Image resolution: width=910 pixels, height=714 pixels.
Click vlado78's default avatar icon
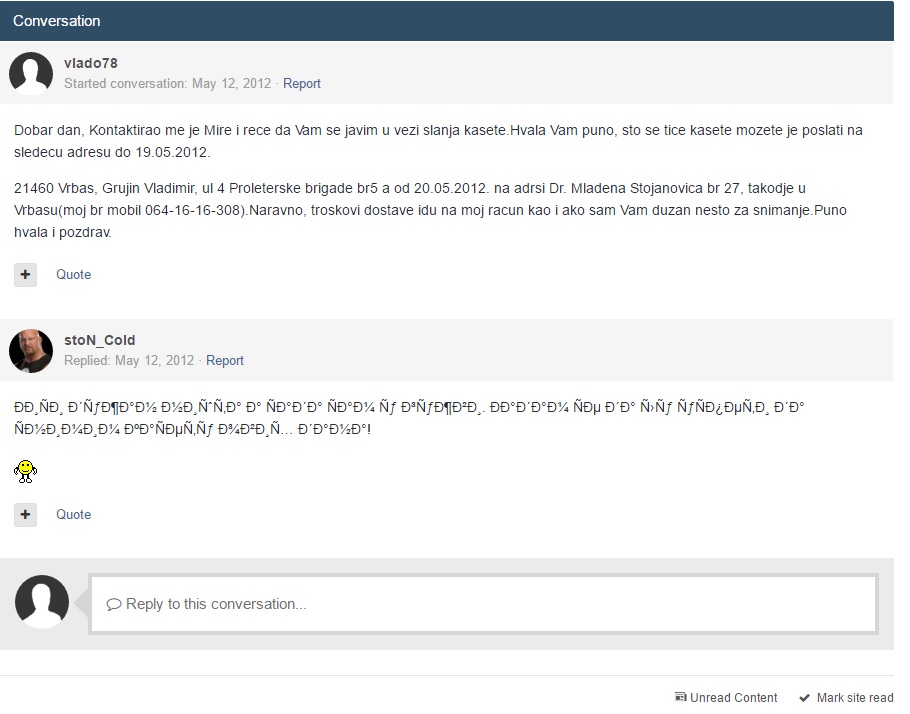tap(31, 74)
